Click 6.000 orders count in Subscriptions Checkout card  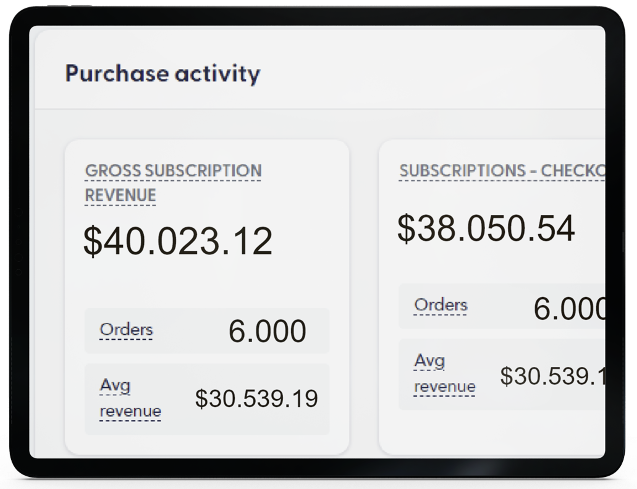569,308
